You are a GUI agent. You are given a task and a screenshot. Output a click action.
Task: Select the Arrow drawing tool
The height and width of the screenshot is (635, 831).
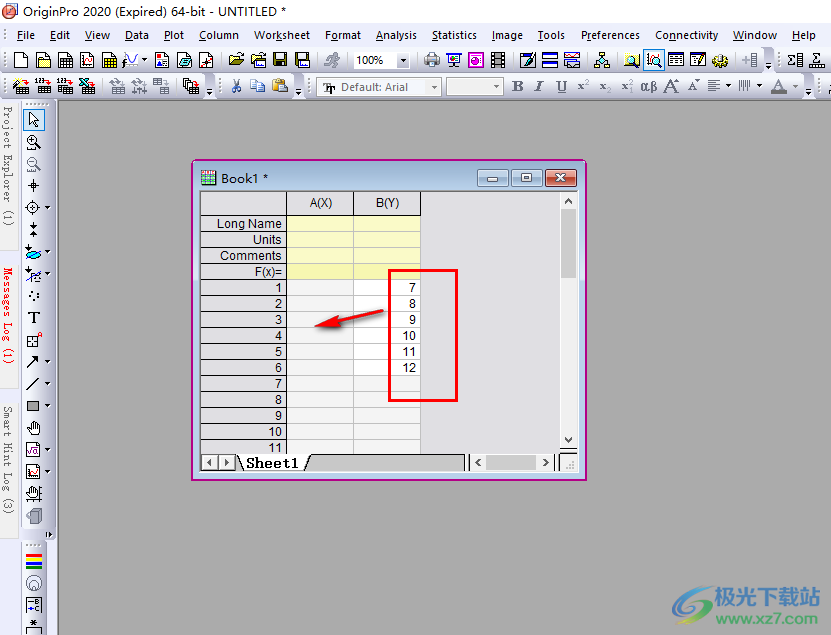click(32, 361)
